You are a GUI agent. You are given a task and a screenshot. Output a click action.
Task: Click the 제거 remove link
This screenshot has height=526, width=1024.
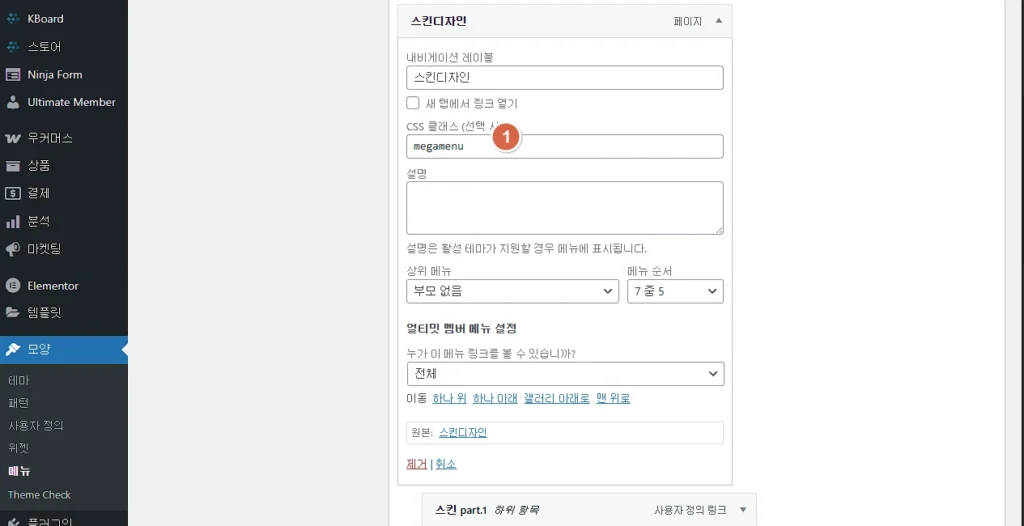coord(417,464)
